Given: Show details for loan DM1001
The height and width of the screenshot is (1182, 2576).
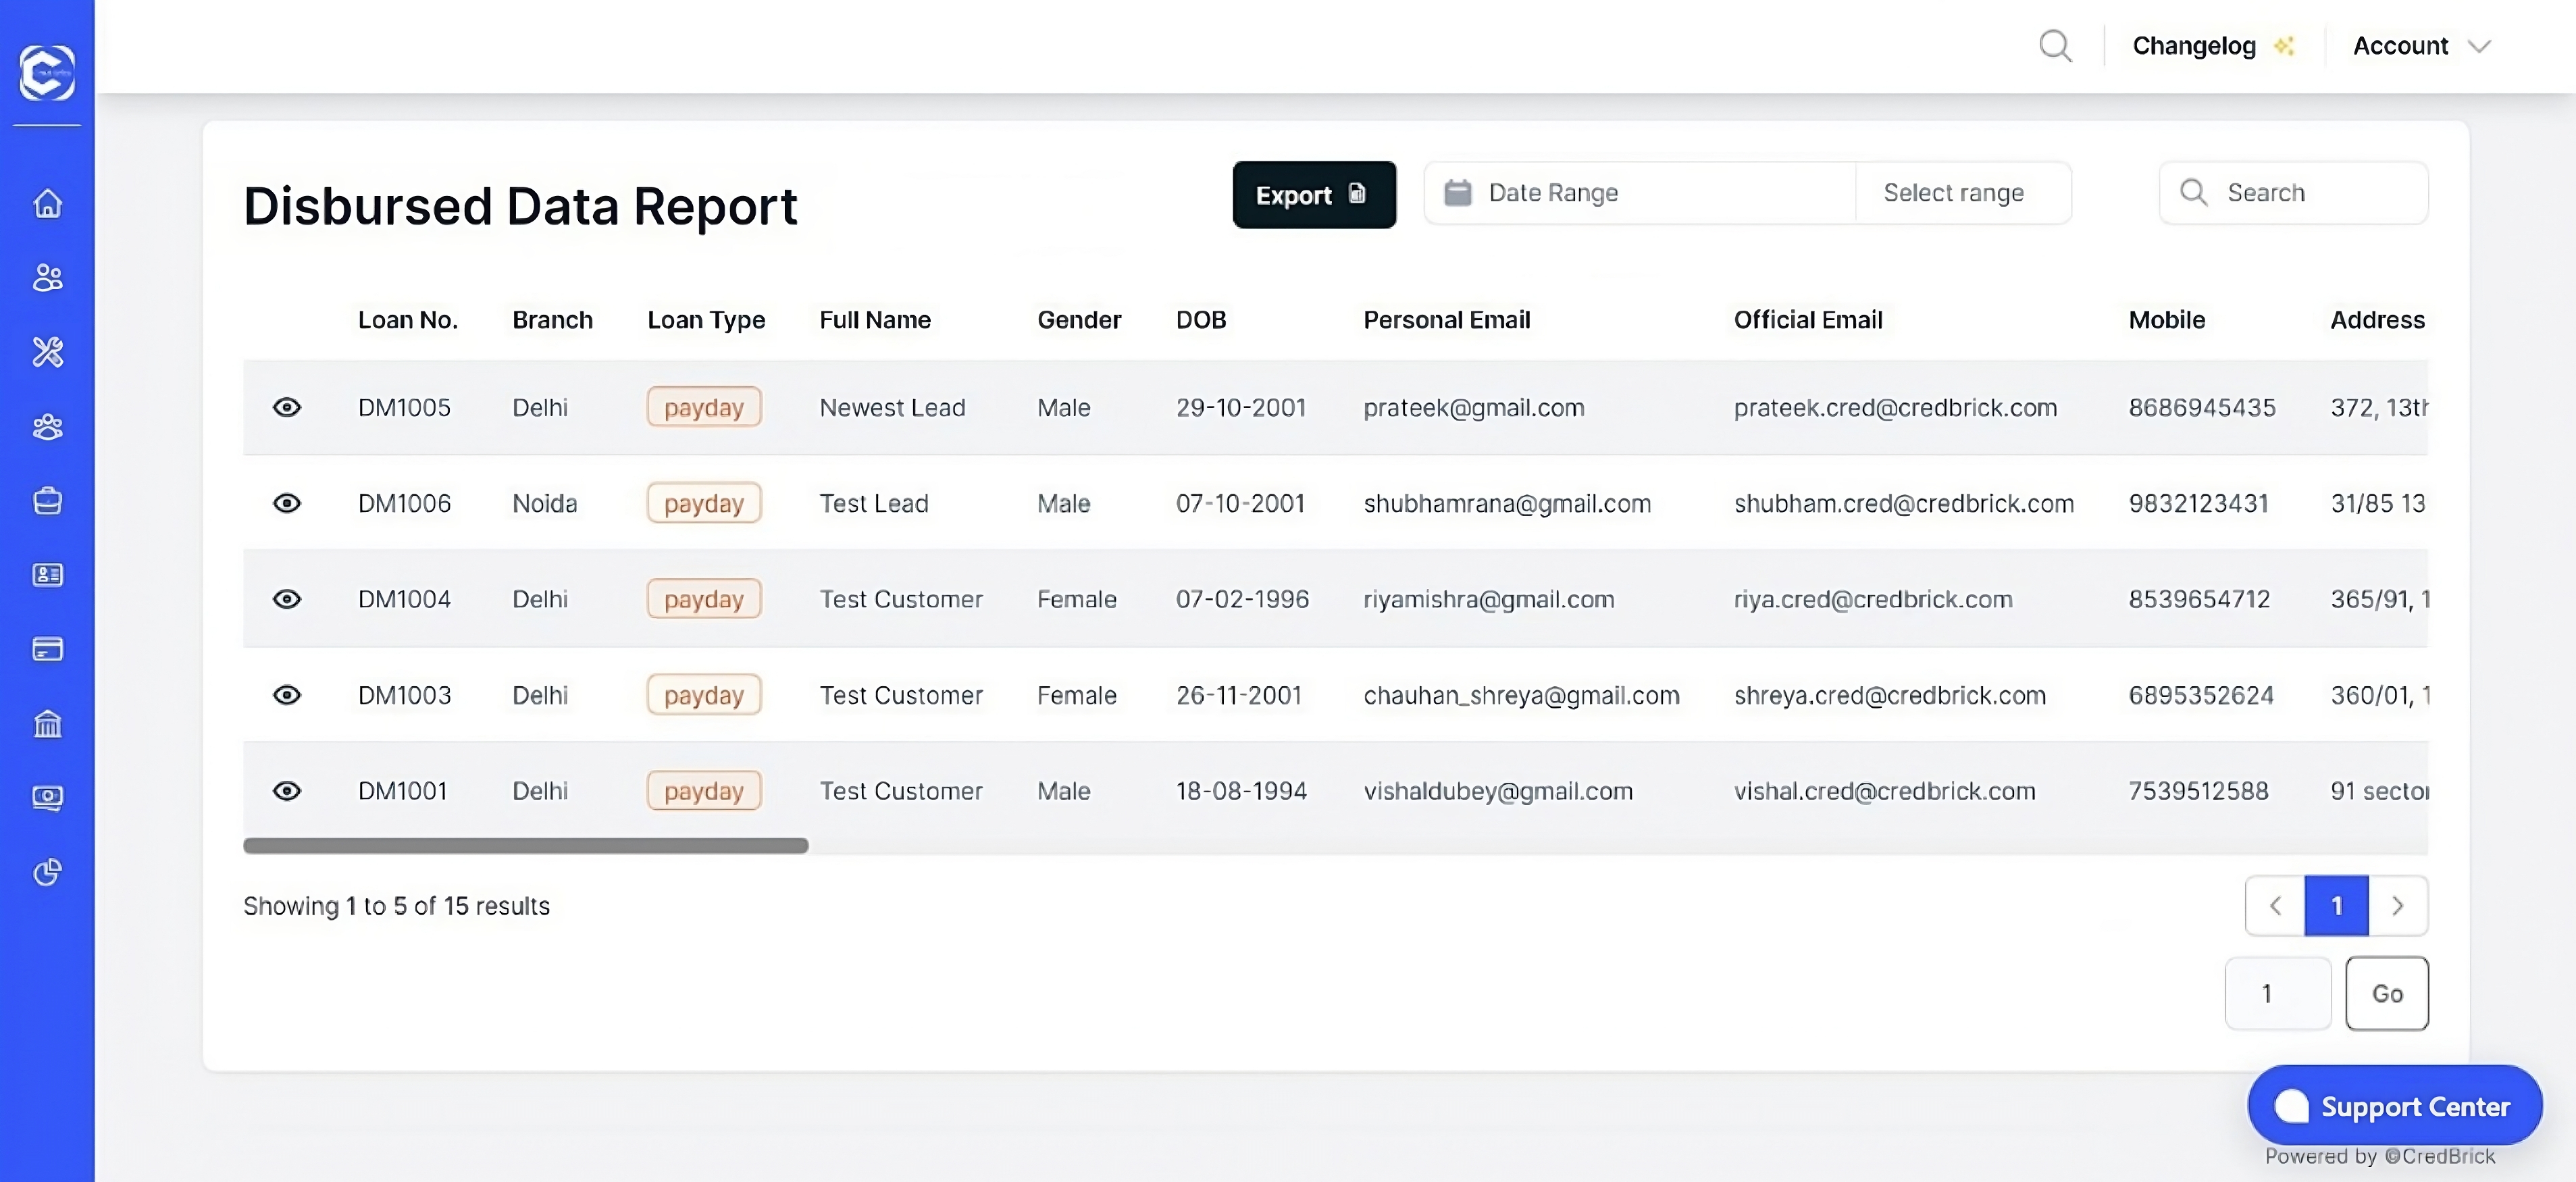Looking at the screenshot, I should (x=287, y=790).
